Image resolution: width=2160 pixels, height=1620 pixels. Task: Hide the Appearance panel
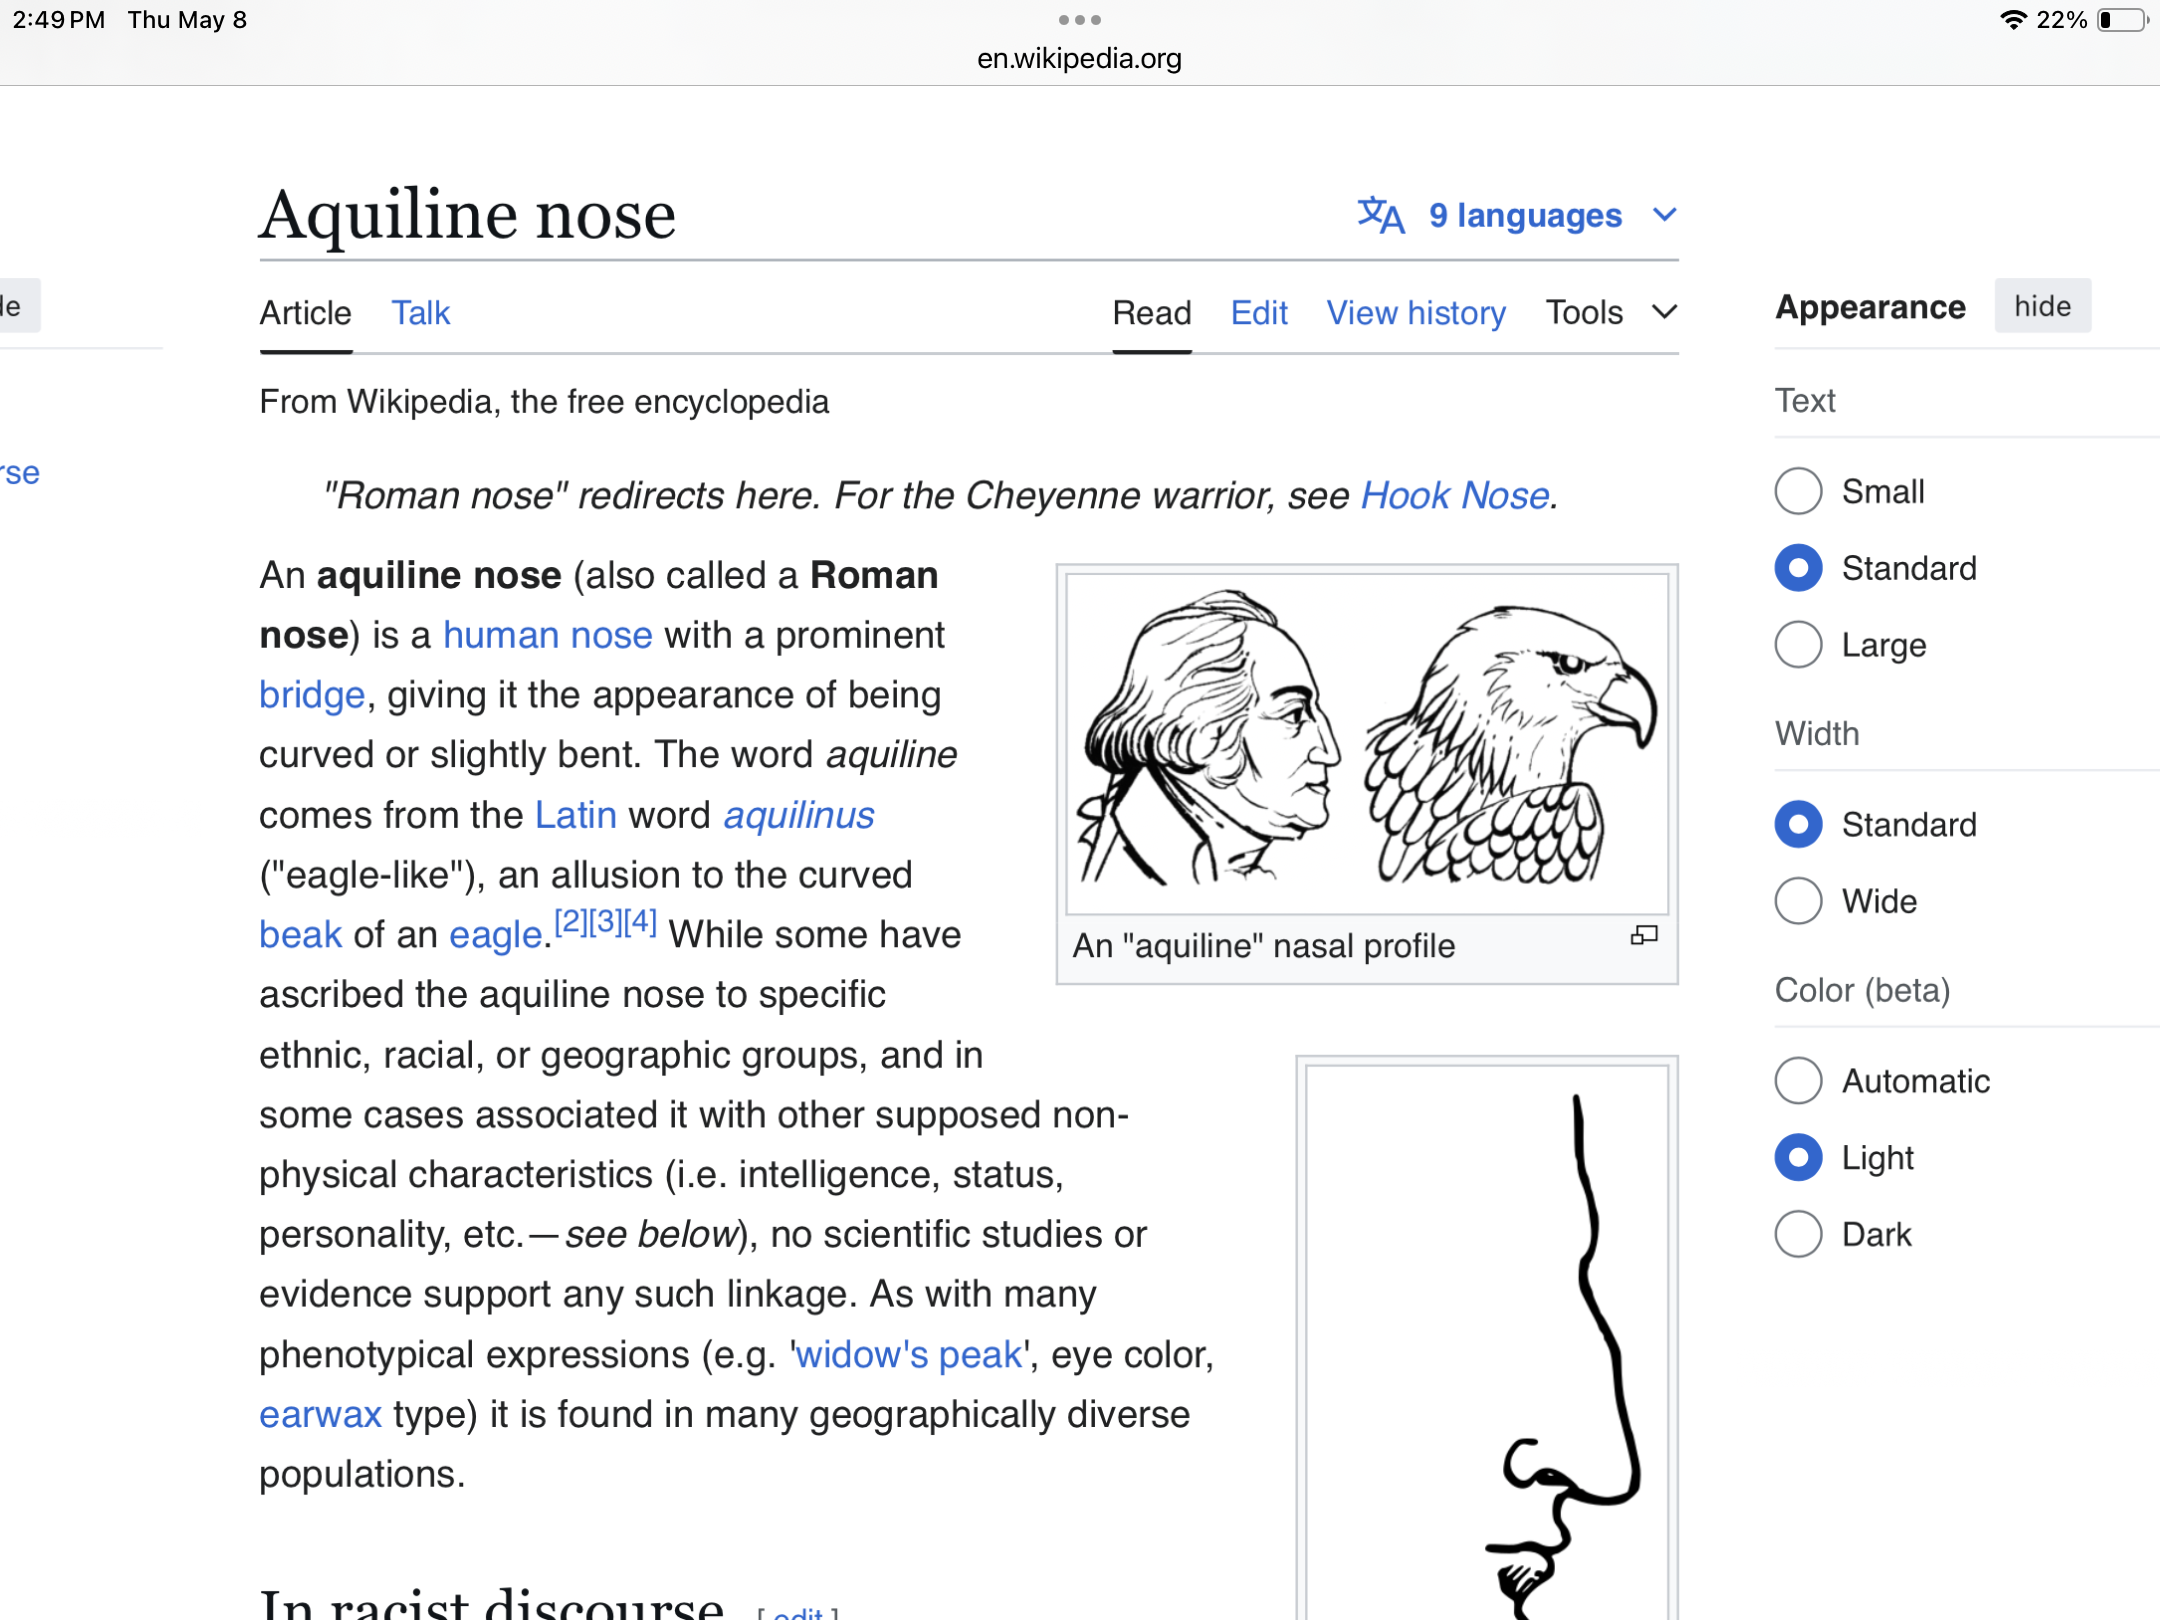click(x=2042, y=306)
